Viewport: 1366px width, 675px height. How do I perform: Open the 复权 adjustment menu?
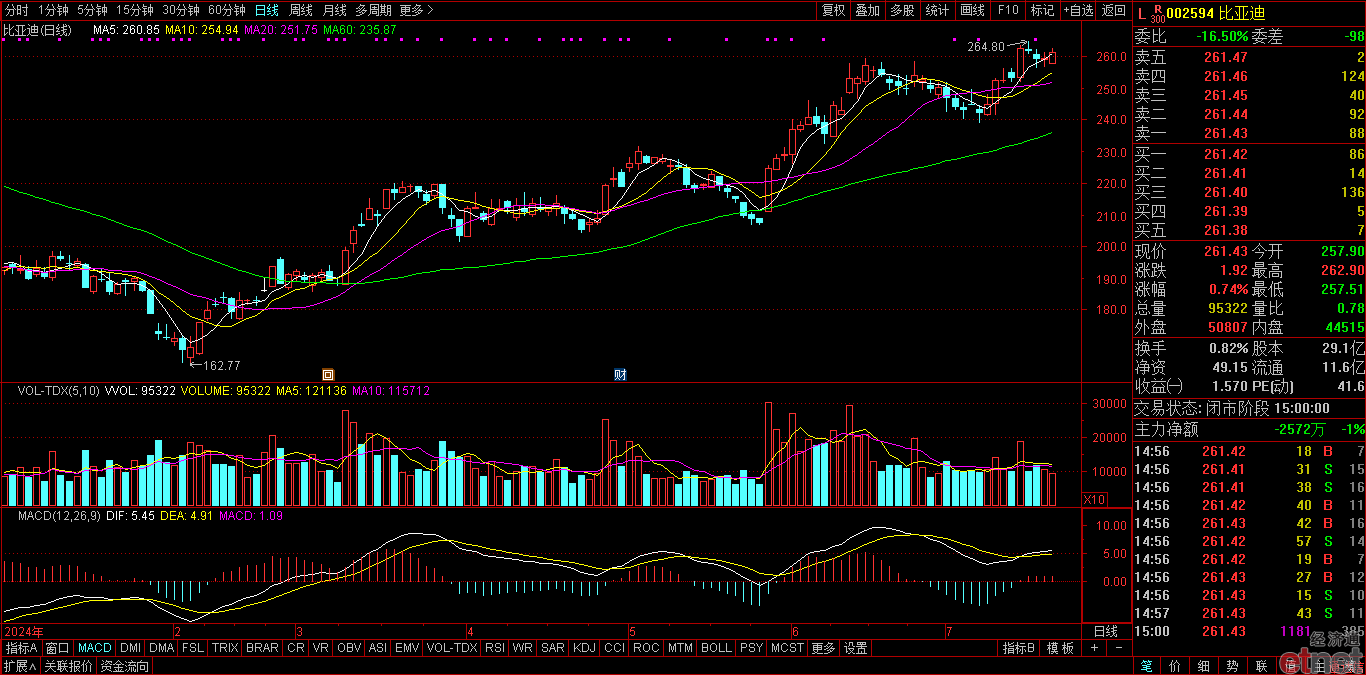(x=833, y=10)
